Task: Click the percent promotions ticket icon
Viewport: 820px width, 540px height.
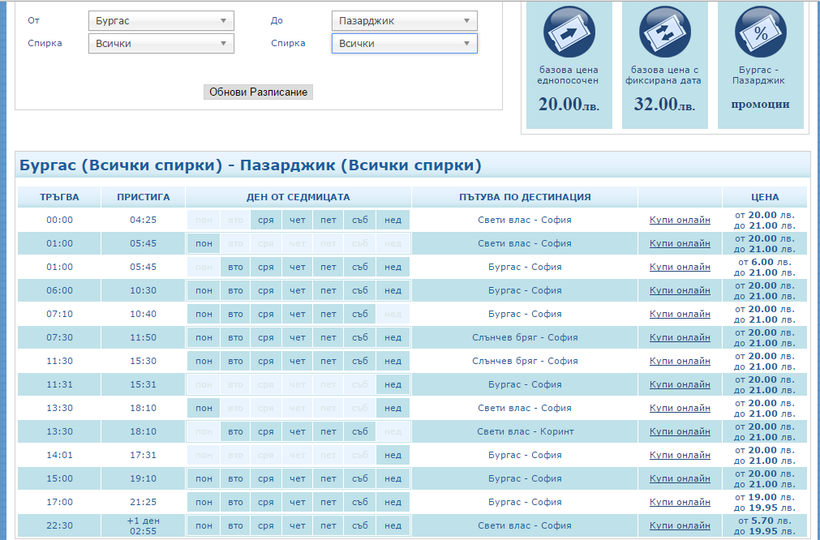Action: 760,31
